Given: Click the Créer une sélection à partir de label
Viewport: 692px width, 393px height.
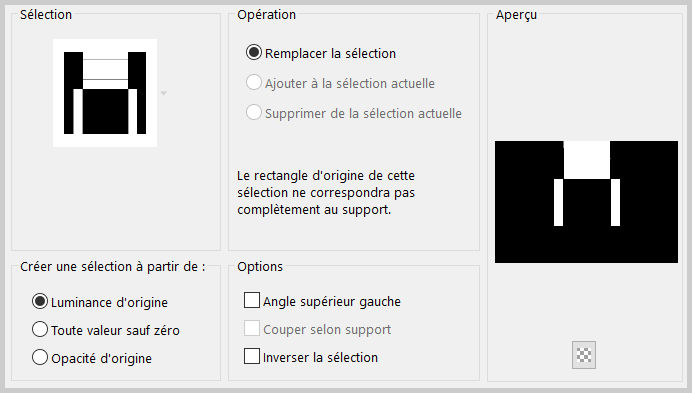Looking at the screenshot, I should pos(113,267).
